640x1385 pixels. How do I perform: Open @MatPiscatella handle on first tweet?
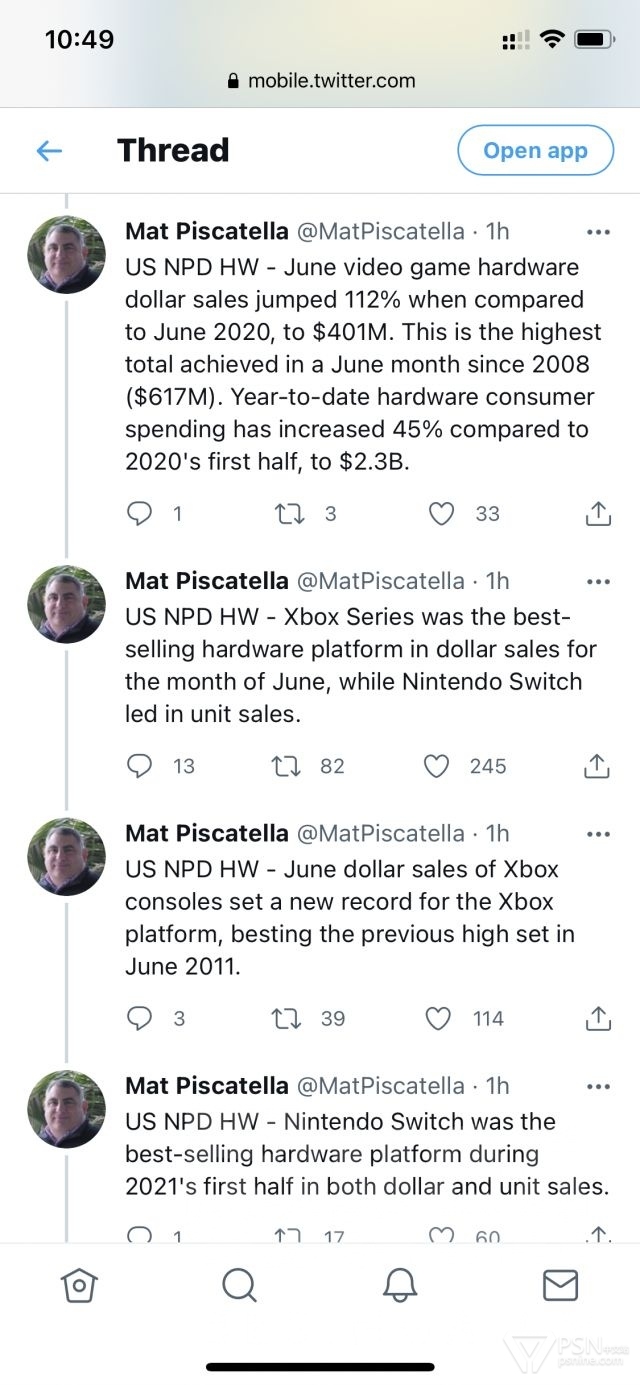point(380,232)
